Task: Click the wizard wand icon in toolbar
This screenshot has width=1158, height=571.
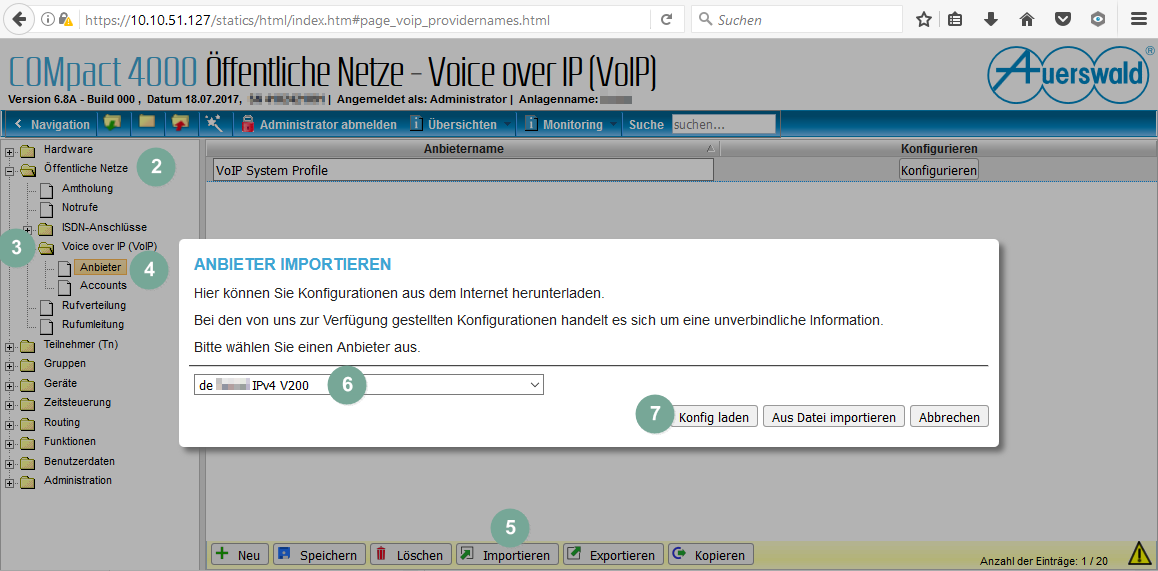Action: [x=213, y=124]
